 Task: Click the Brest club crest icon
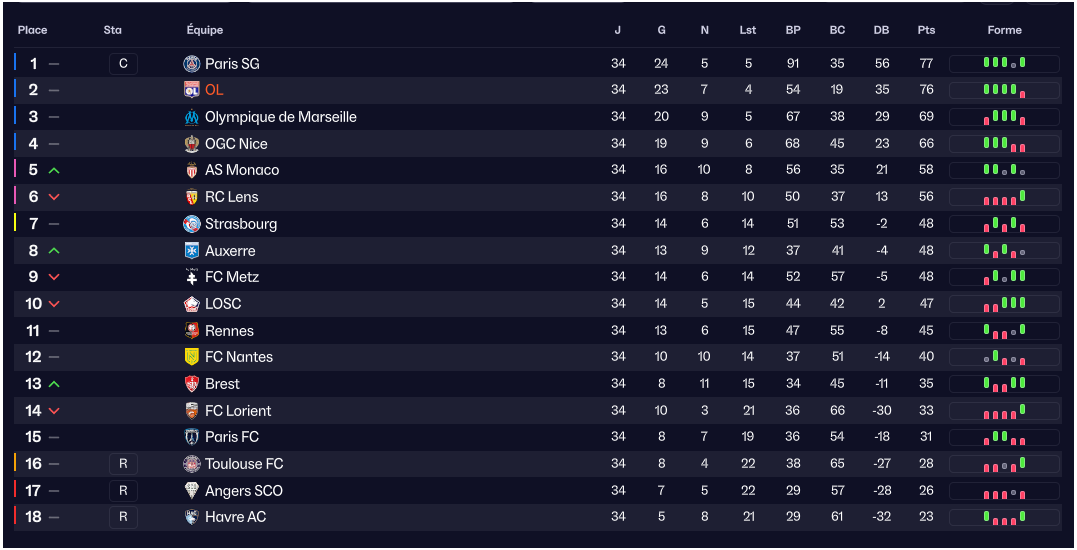pos(192,384)
